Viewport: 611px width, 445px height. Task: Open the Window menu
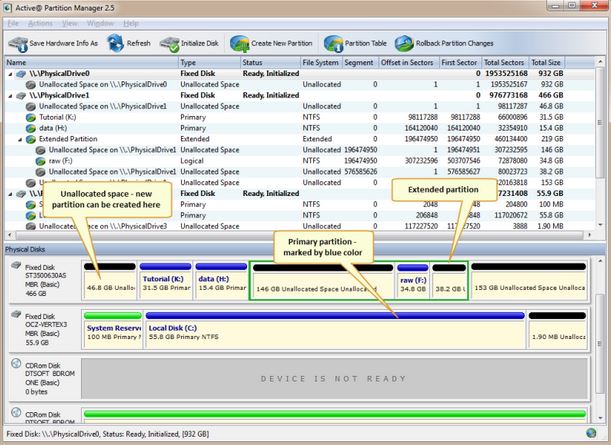click(x=100, y=23)
